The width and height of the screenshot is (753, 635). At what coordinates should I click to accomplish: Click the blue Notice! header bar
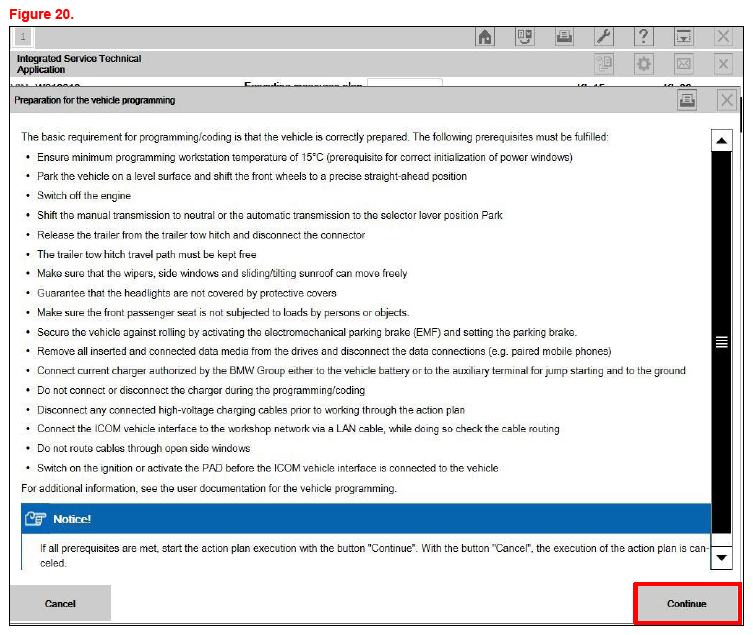pos(366,519)
